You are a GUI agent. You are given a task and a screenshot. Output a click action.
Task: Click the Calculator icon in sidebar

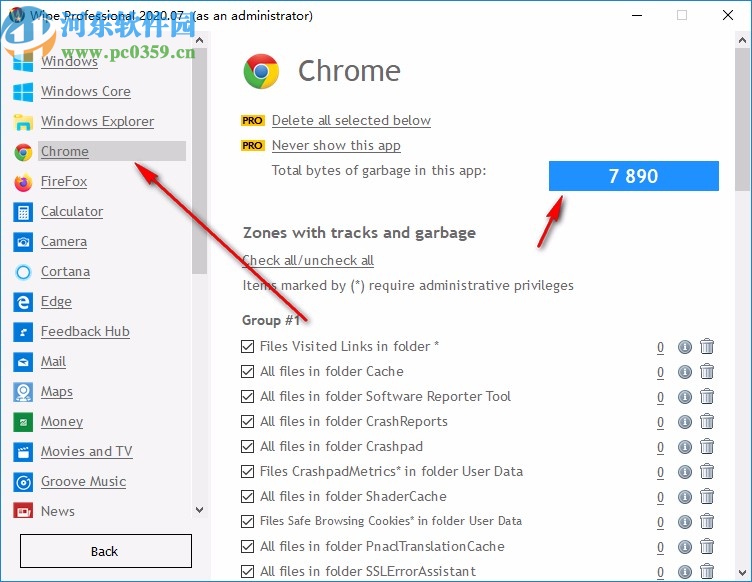(23, 212)
